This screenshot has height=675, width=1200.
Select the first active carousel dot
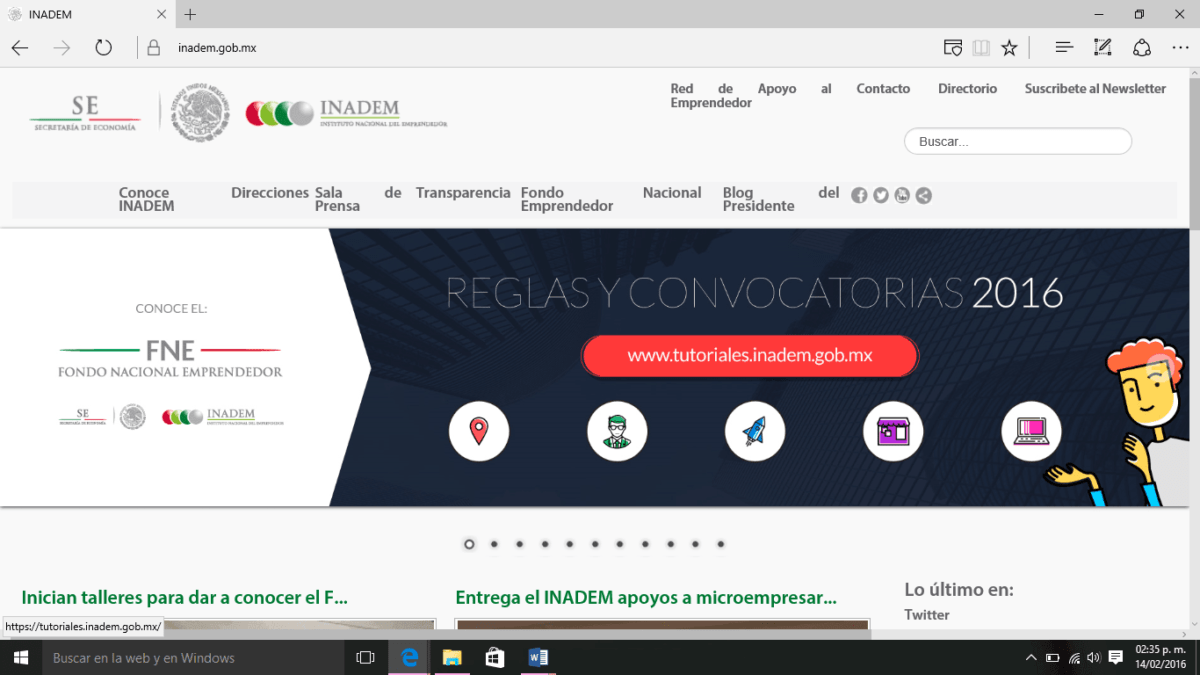tap(469, 544)
